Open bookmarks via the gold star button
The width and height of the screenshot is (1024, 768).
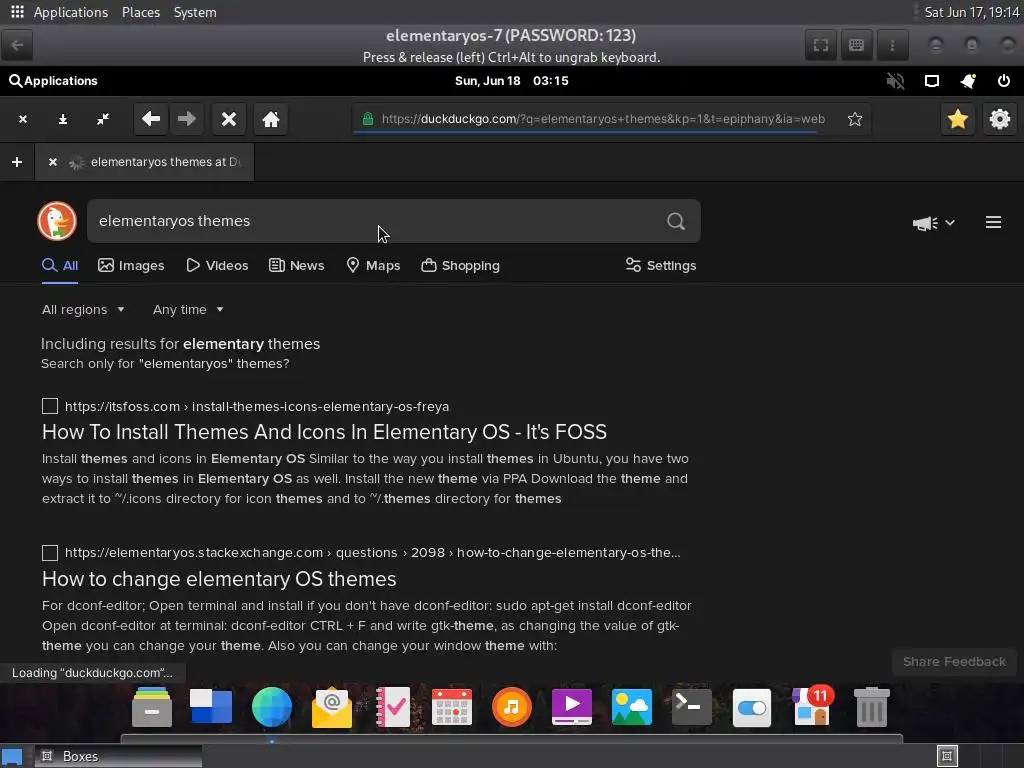[x=957, y=119]
